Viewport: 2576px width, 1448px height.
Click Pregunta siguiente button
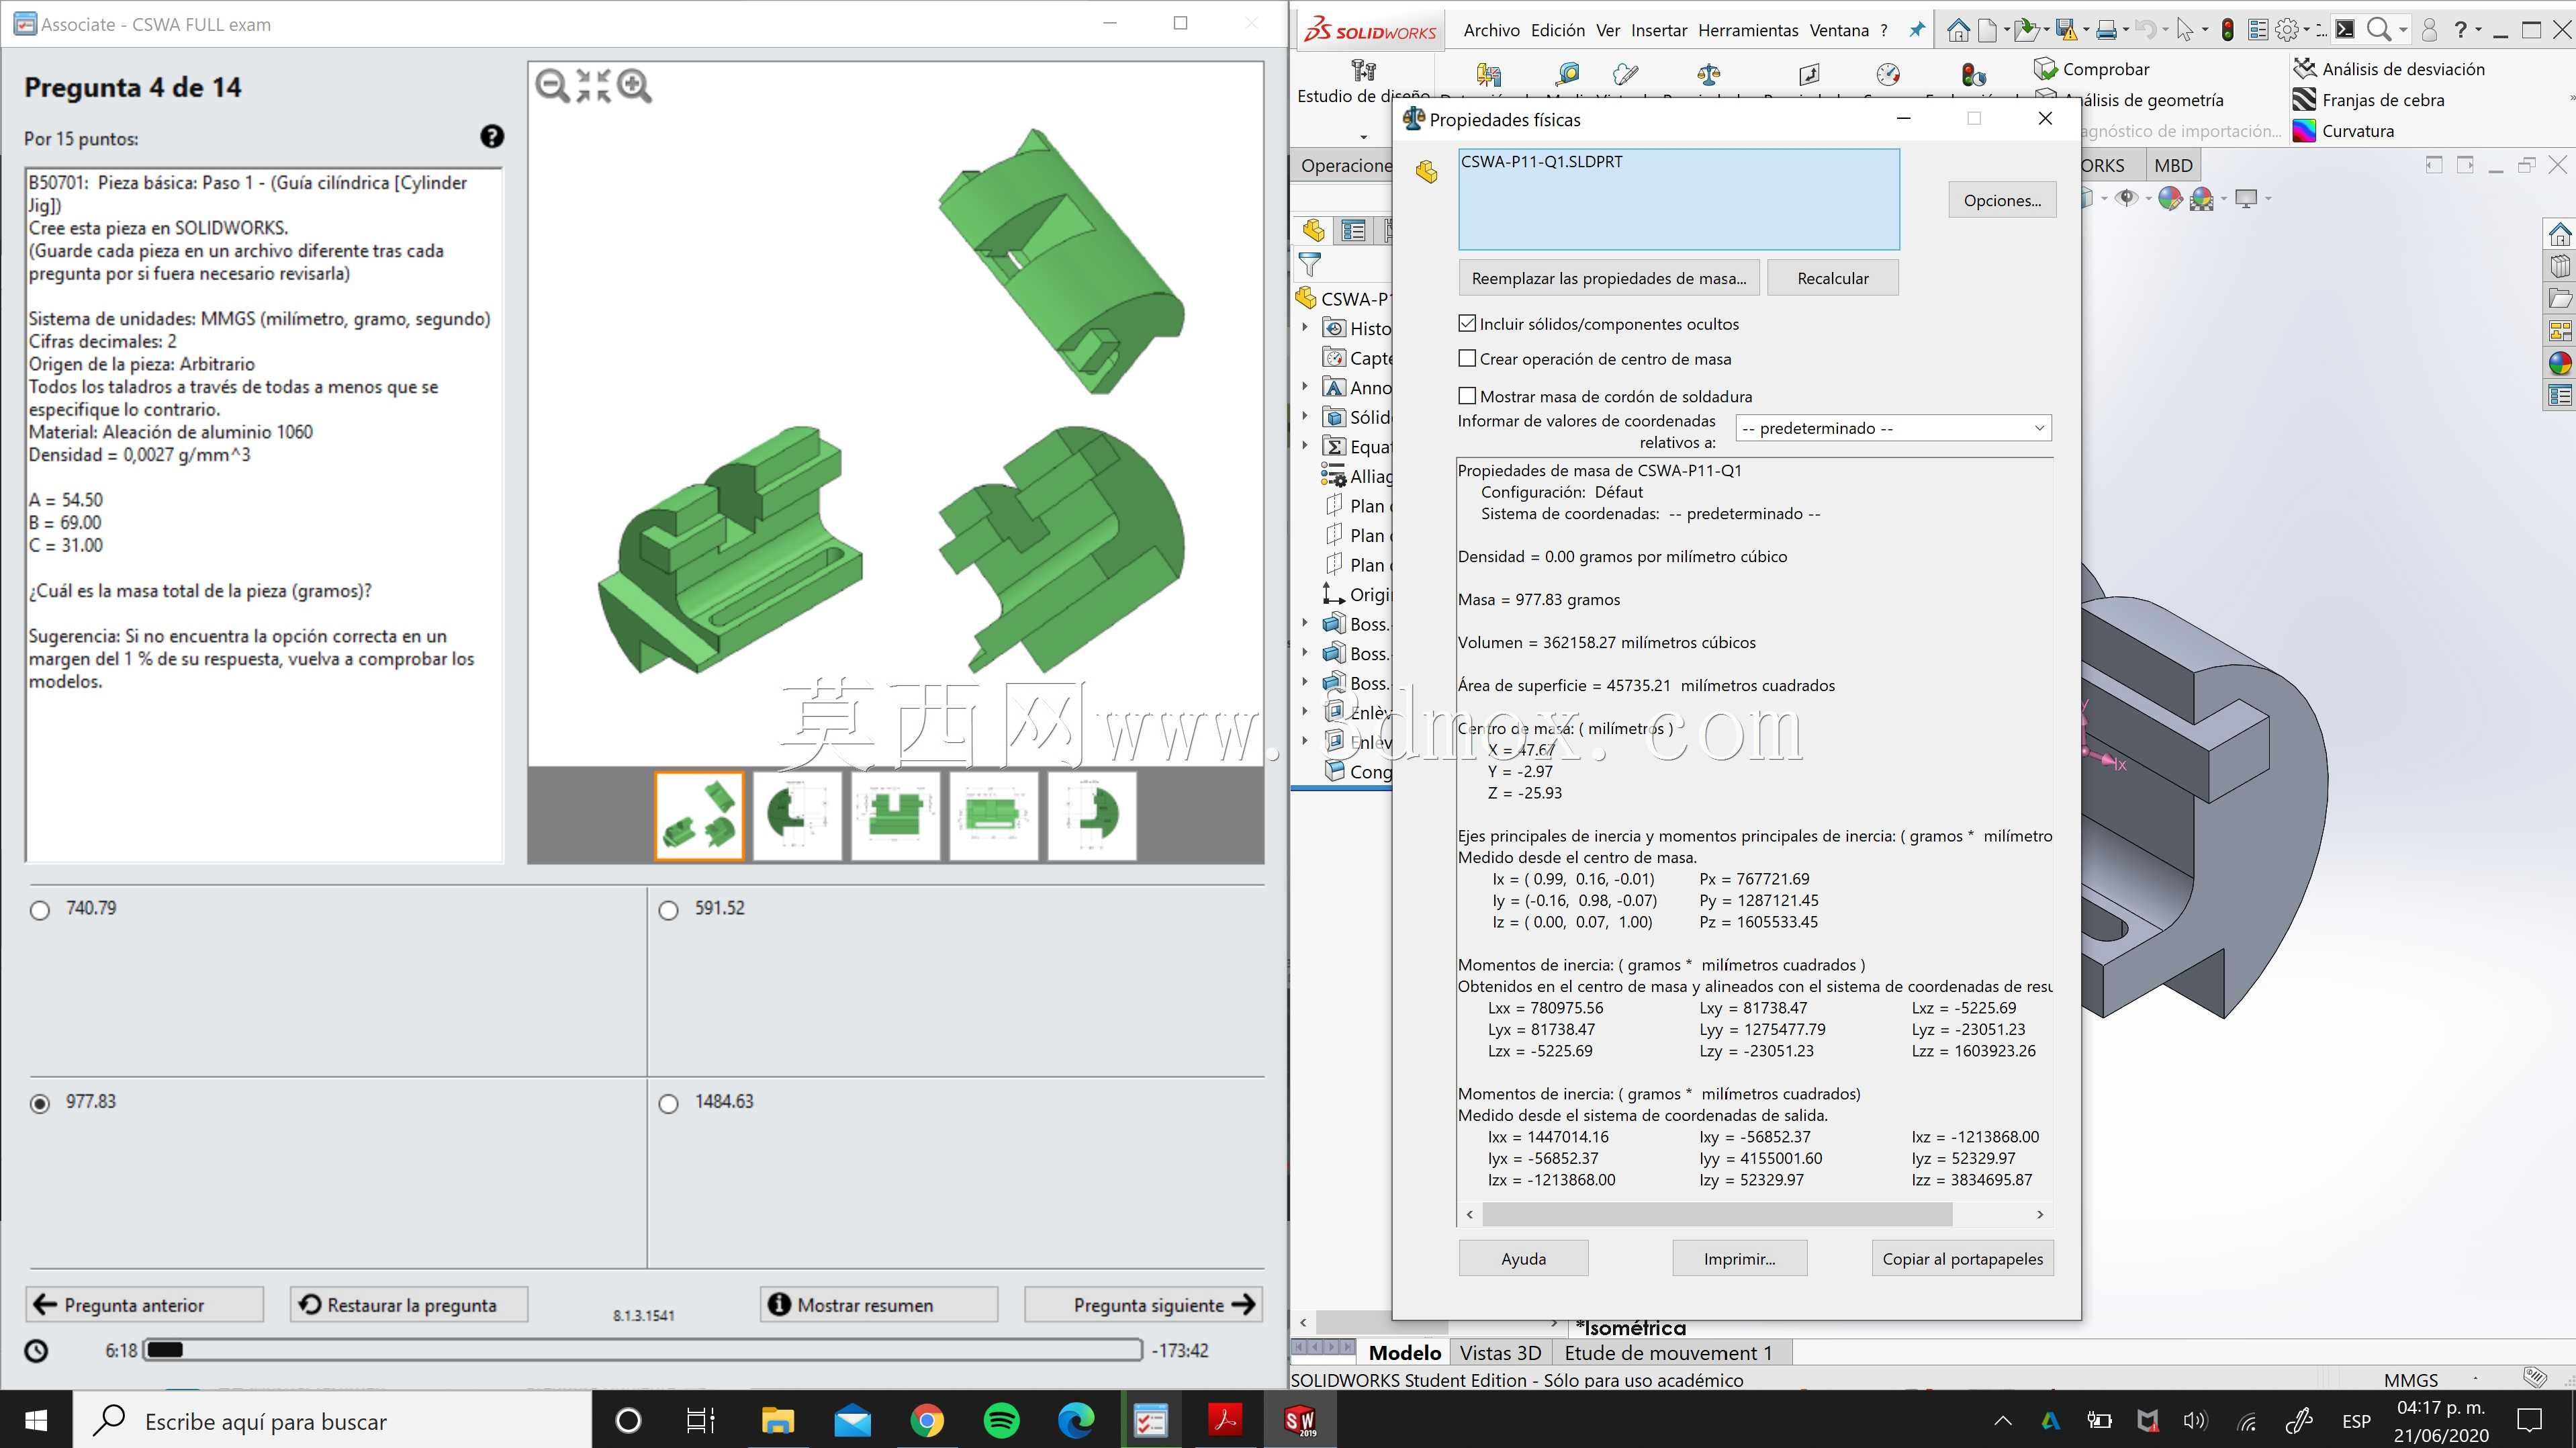coord(1144,1304)
